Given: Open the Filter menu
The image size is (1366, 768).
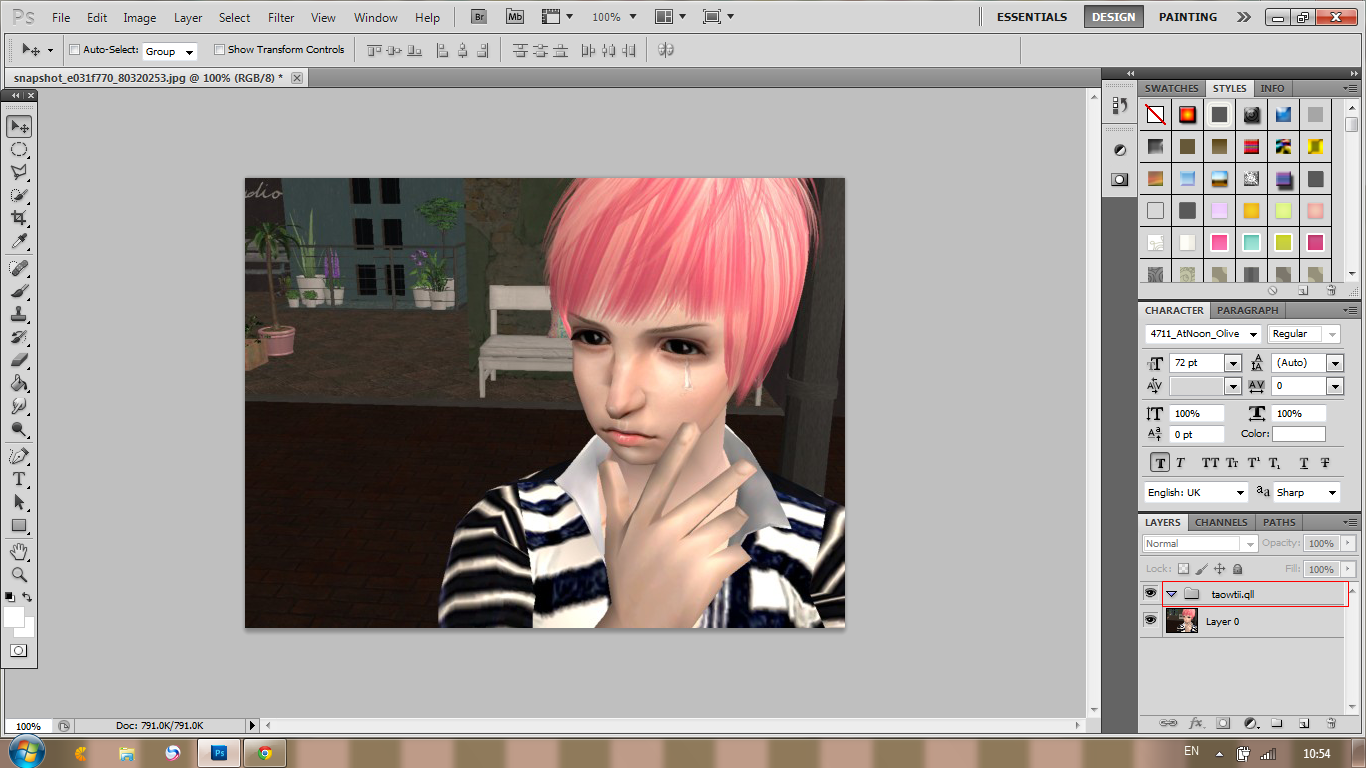Looking at the screenshot, I should tap(281, 18).
